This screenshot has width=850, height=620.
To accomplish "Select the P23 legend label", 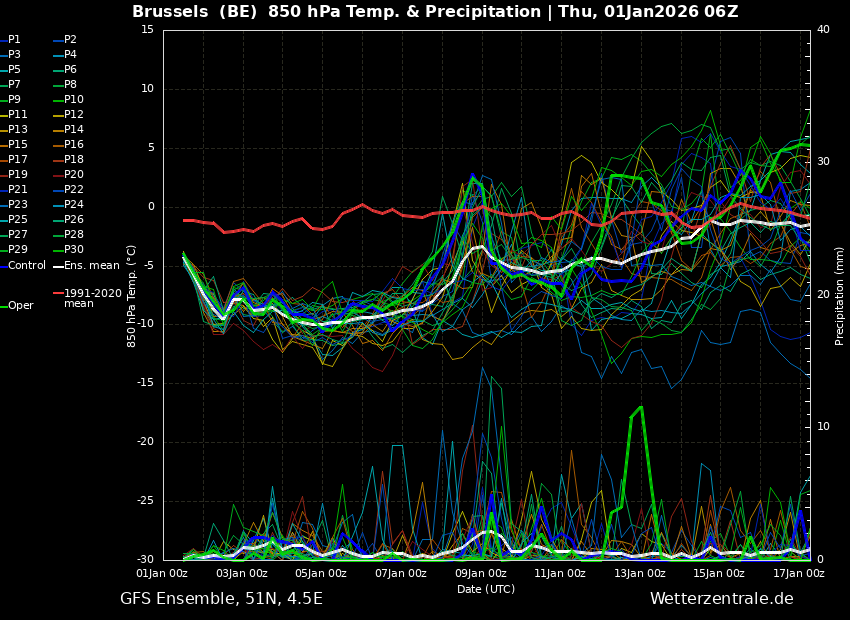I will (17, 204).
